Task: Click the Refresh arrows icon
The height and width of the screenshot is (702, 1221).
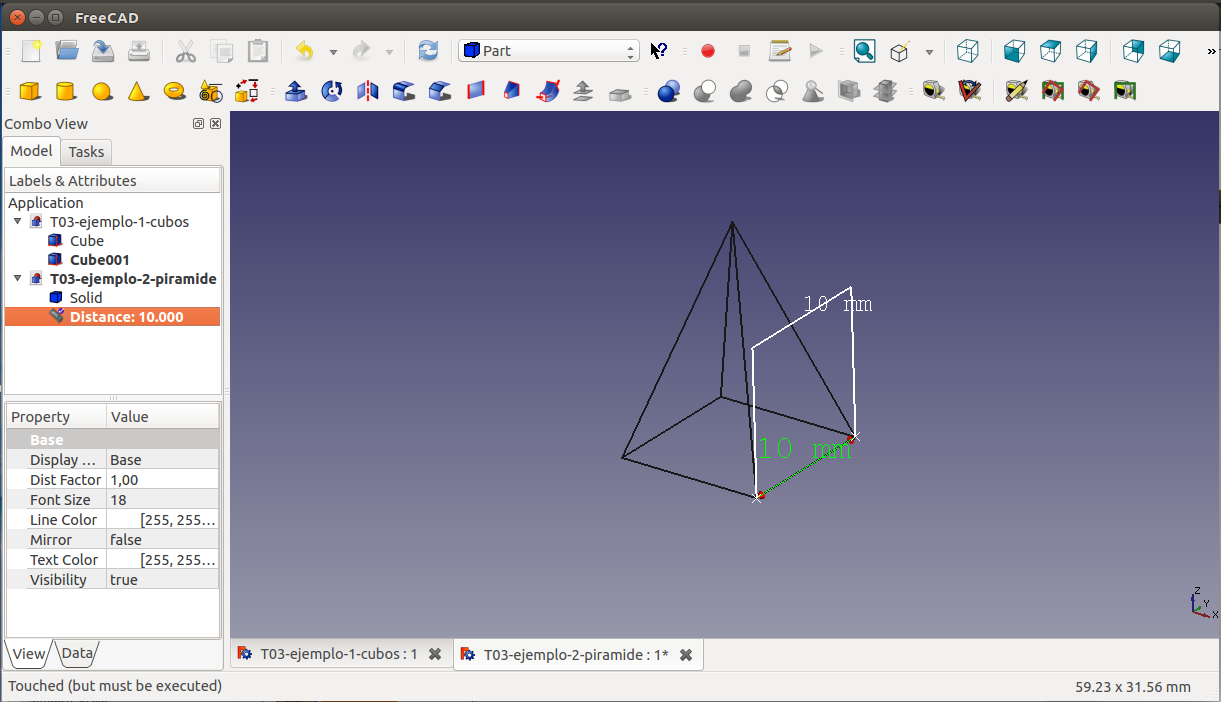Action: [428, 51]
